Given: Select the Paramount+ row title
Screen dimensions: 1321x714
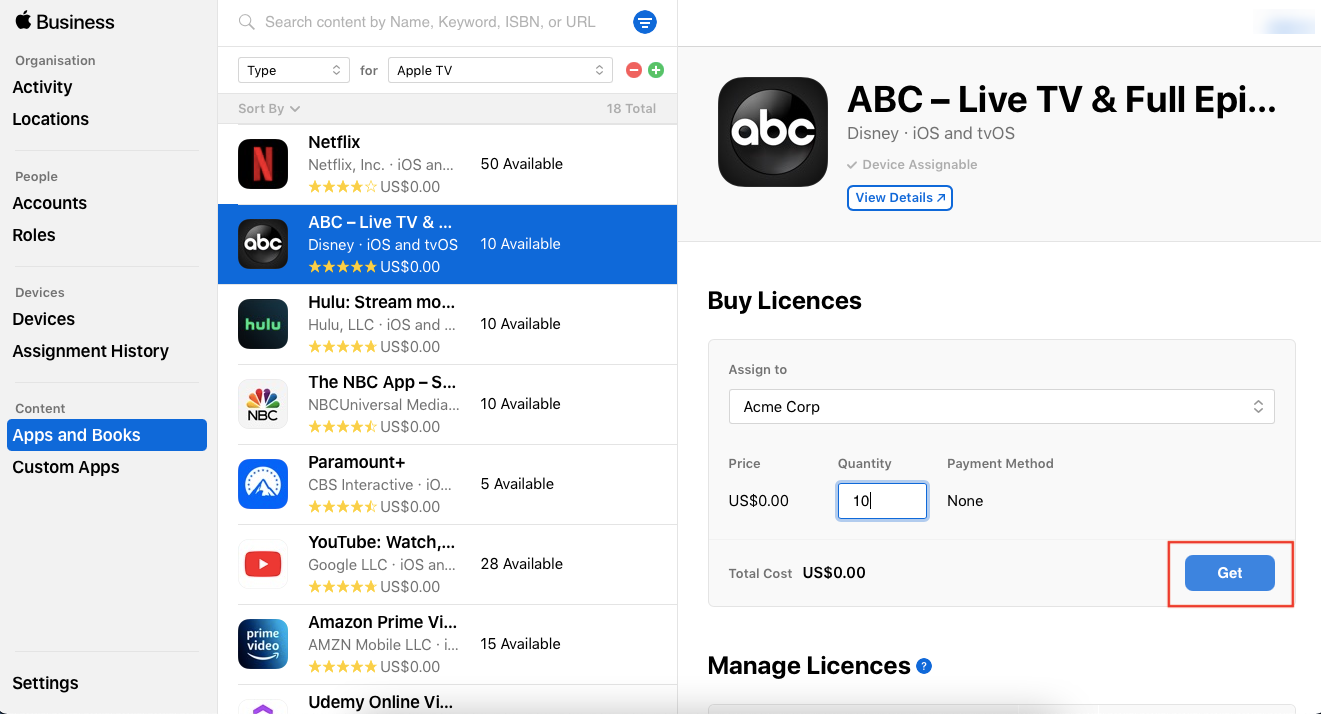Looking at the screenshot, I should [x=357, y=462].
